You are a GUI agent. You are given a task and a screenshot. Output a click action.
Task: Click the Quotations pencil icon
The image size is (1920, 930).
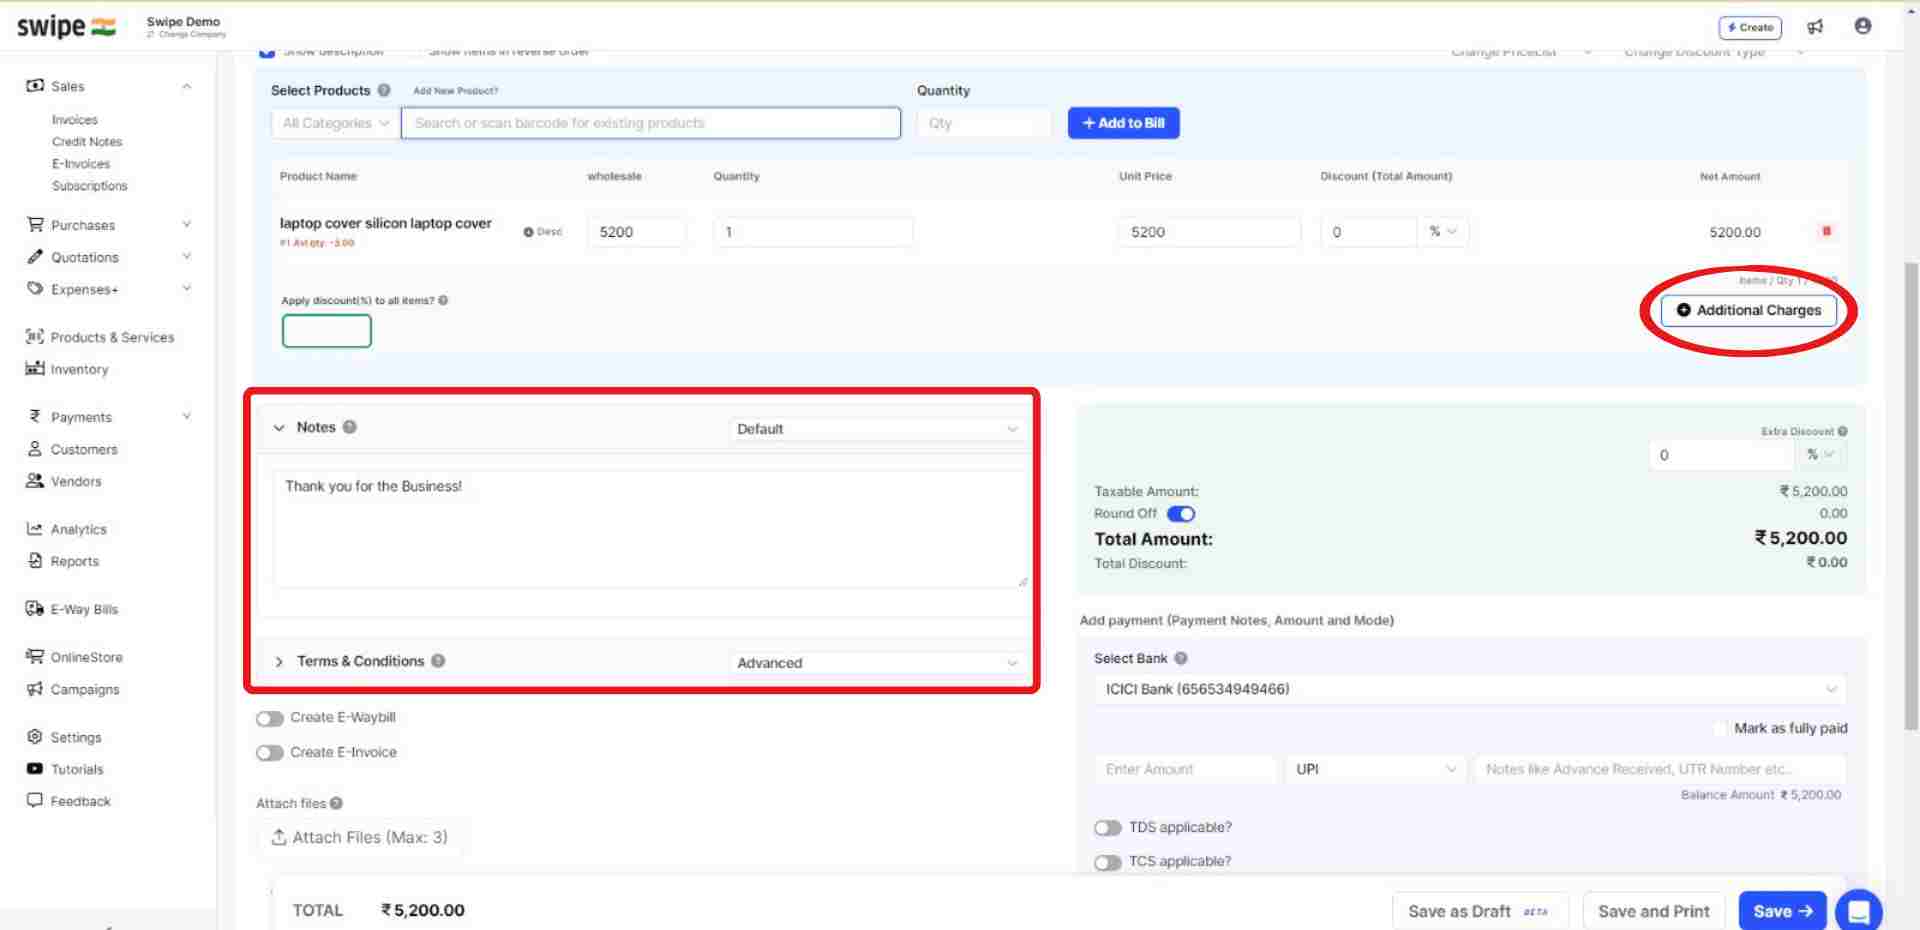pyautogui.click(x=35, y=257)
